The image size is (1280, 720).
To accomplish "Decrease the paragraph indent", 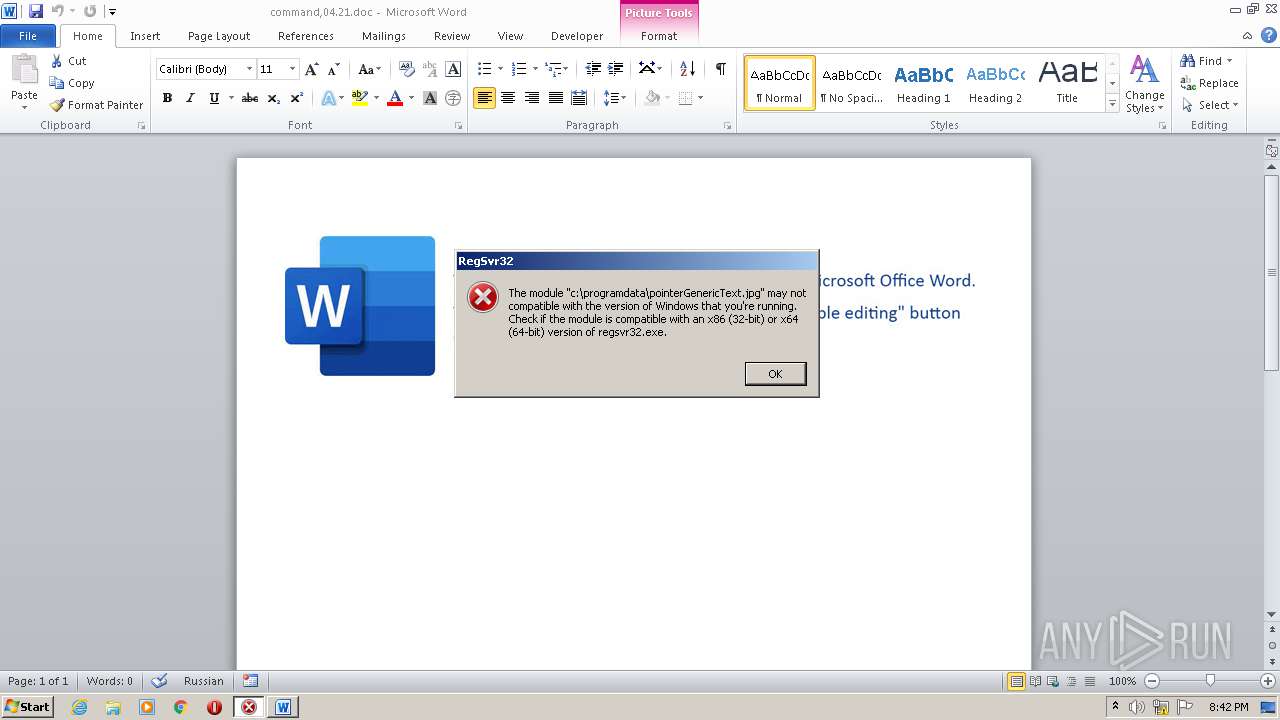I will [x=593, y=69].
